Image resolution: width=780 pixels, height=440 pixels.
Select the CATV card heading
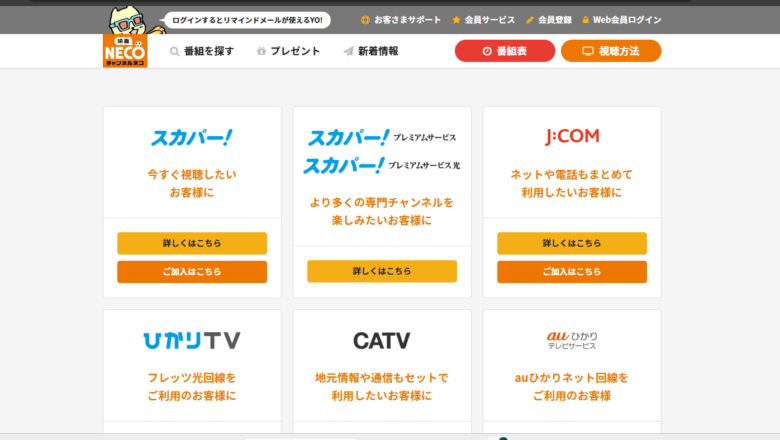pyautogui.click(x=381, y=341)
